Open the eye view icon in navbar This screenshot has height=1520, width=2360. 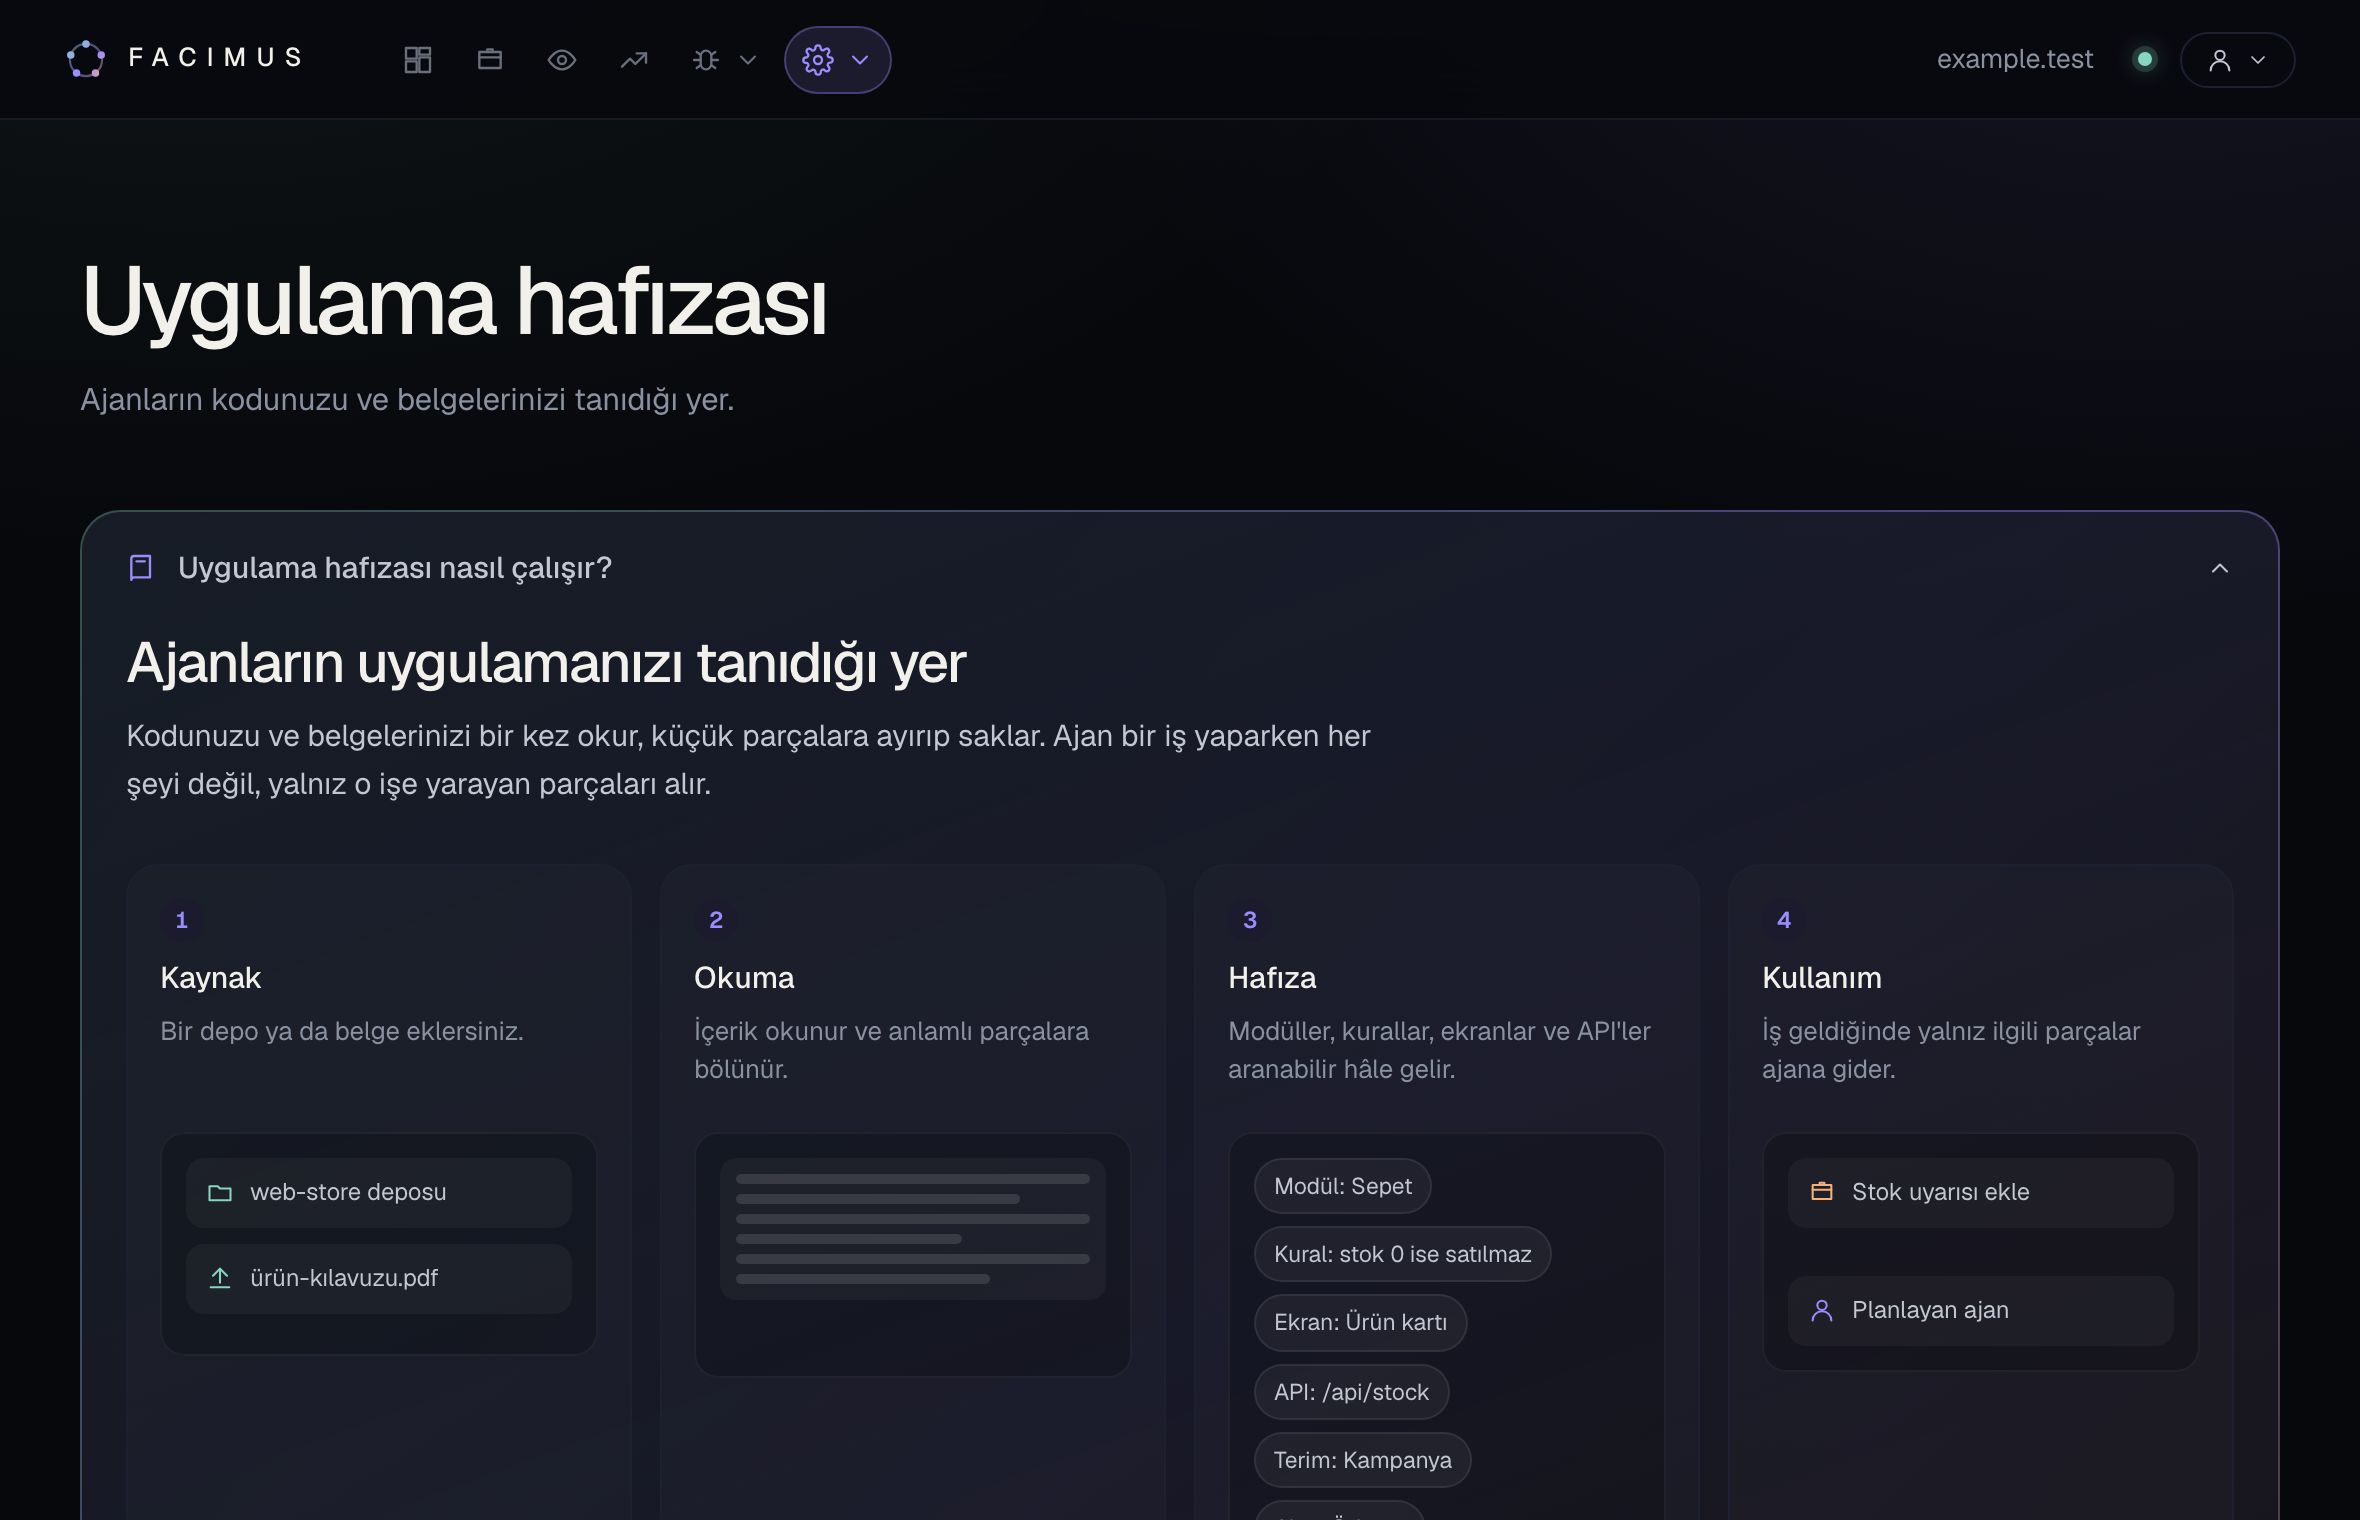pyautogui.click(x=562, y=60)
